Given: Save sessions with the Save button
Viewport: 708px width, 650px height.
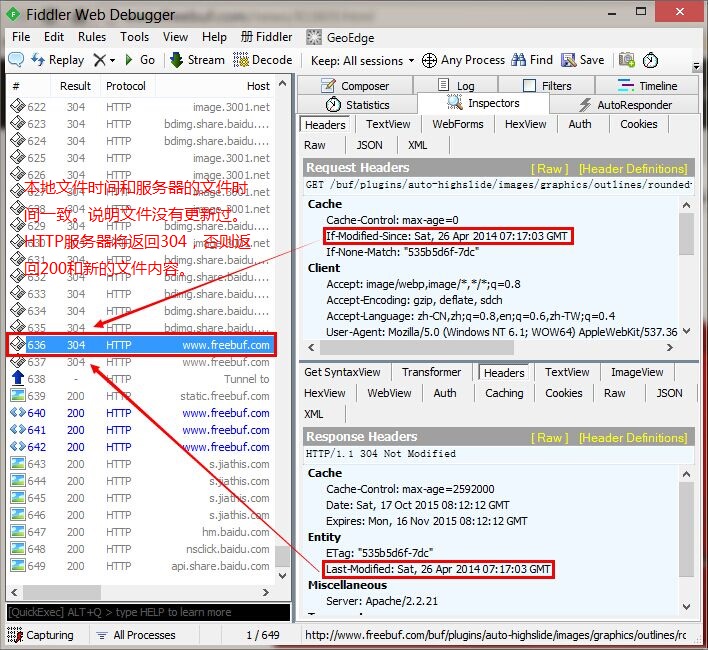Looking at the screenshot, I should (582, 60).
